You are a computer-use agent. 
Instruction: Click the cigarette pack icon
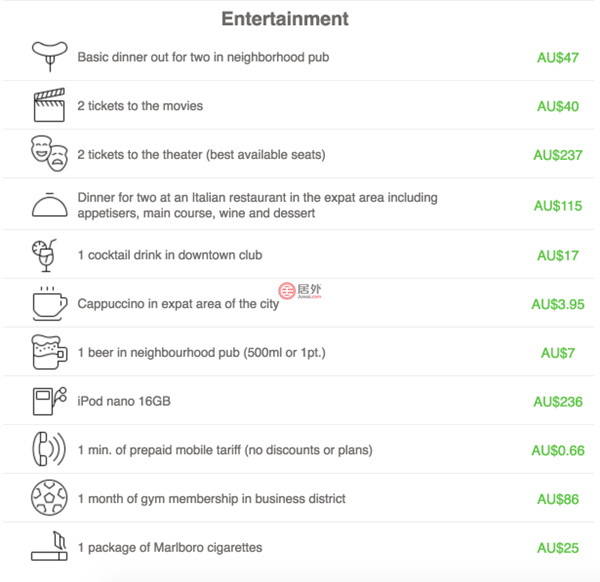click(x=48, y=546)
